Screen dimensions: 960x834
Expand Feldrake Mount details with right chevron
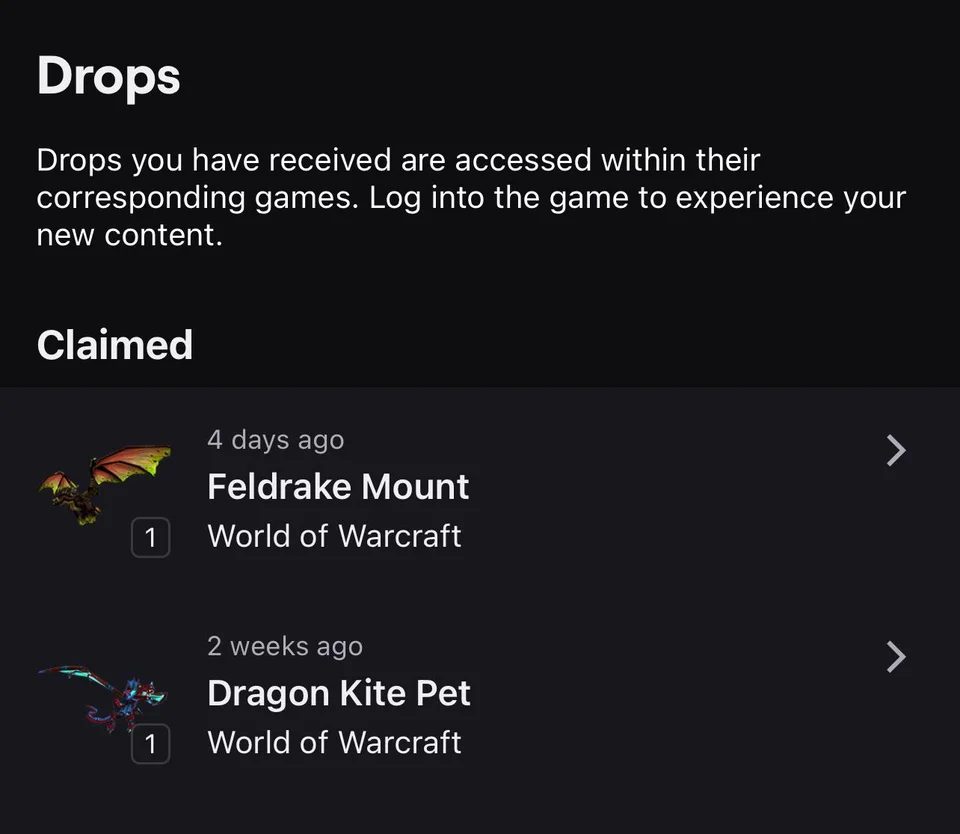[x=896, y=451]
